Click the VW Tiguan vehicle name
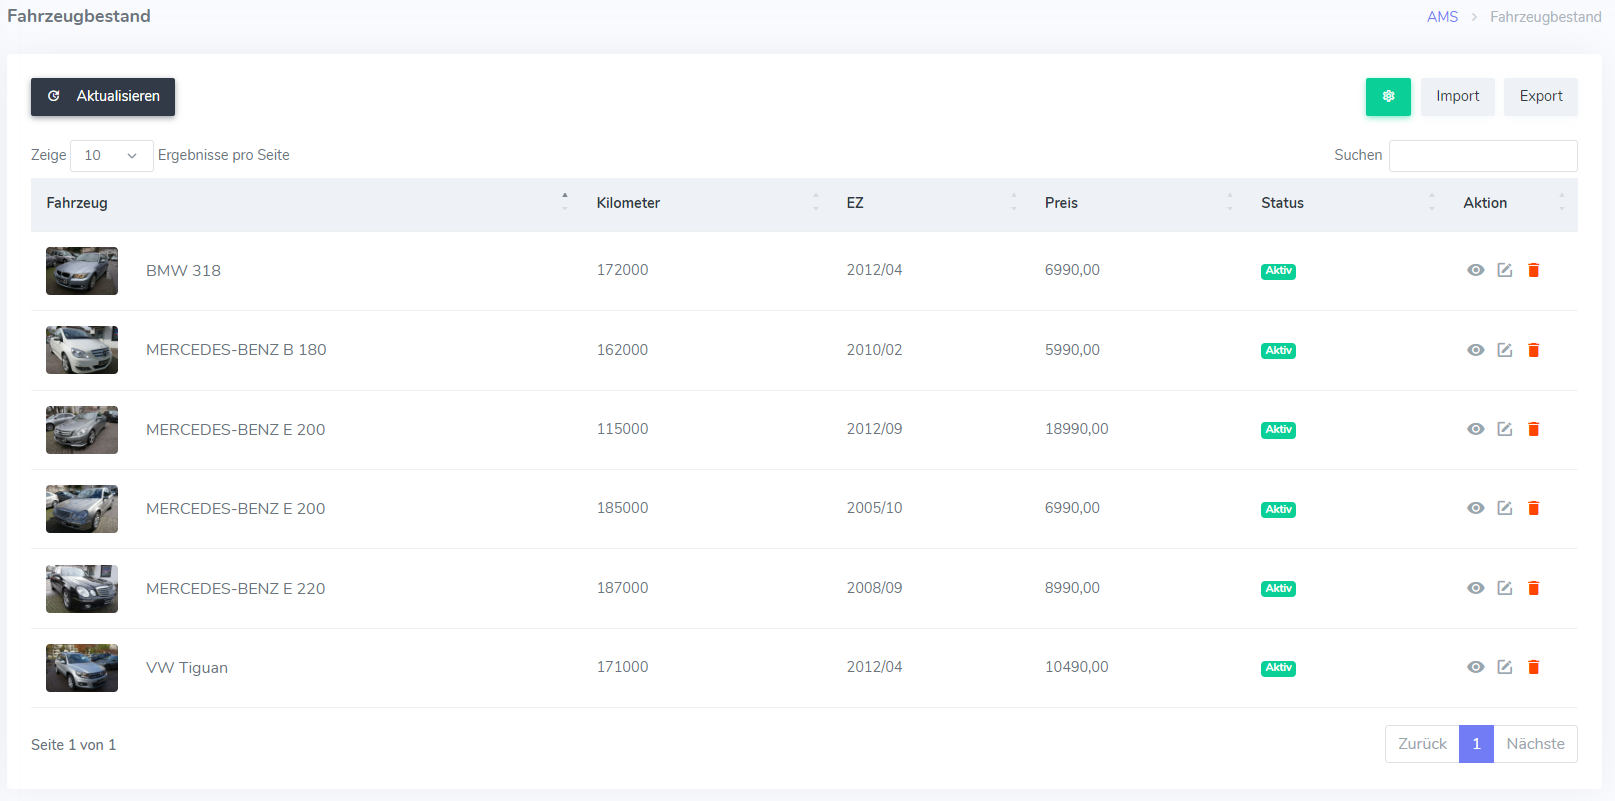 (x=187, y=668)
